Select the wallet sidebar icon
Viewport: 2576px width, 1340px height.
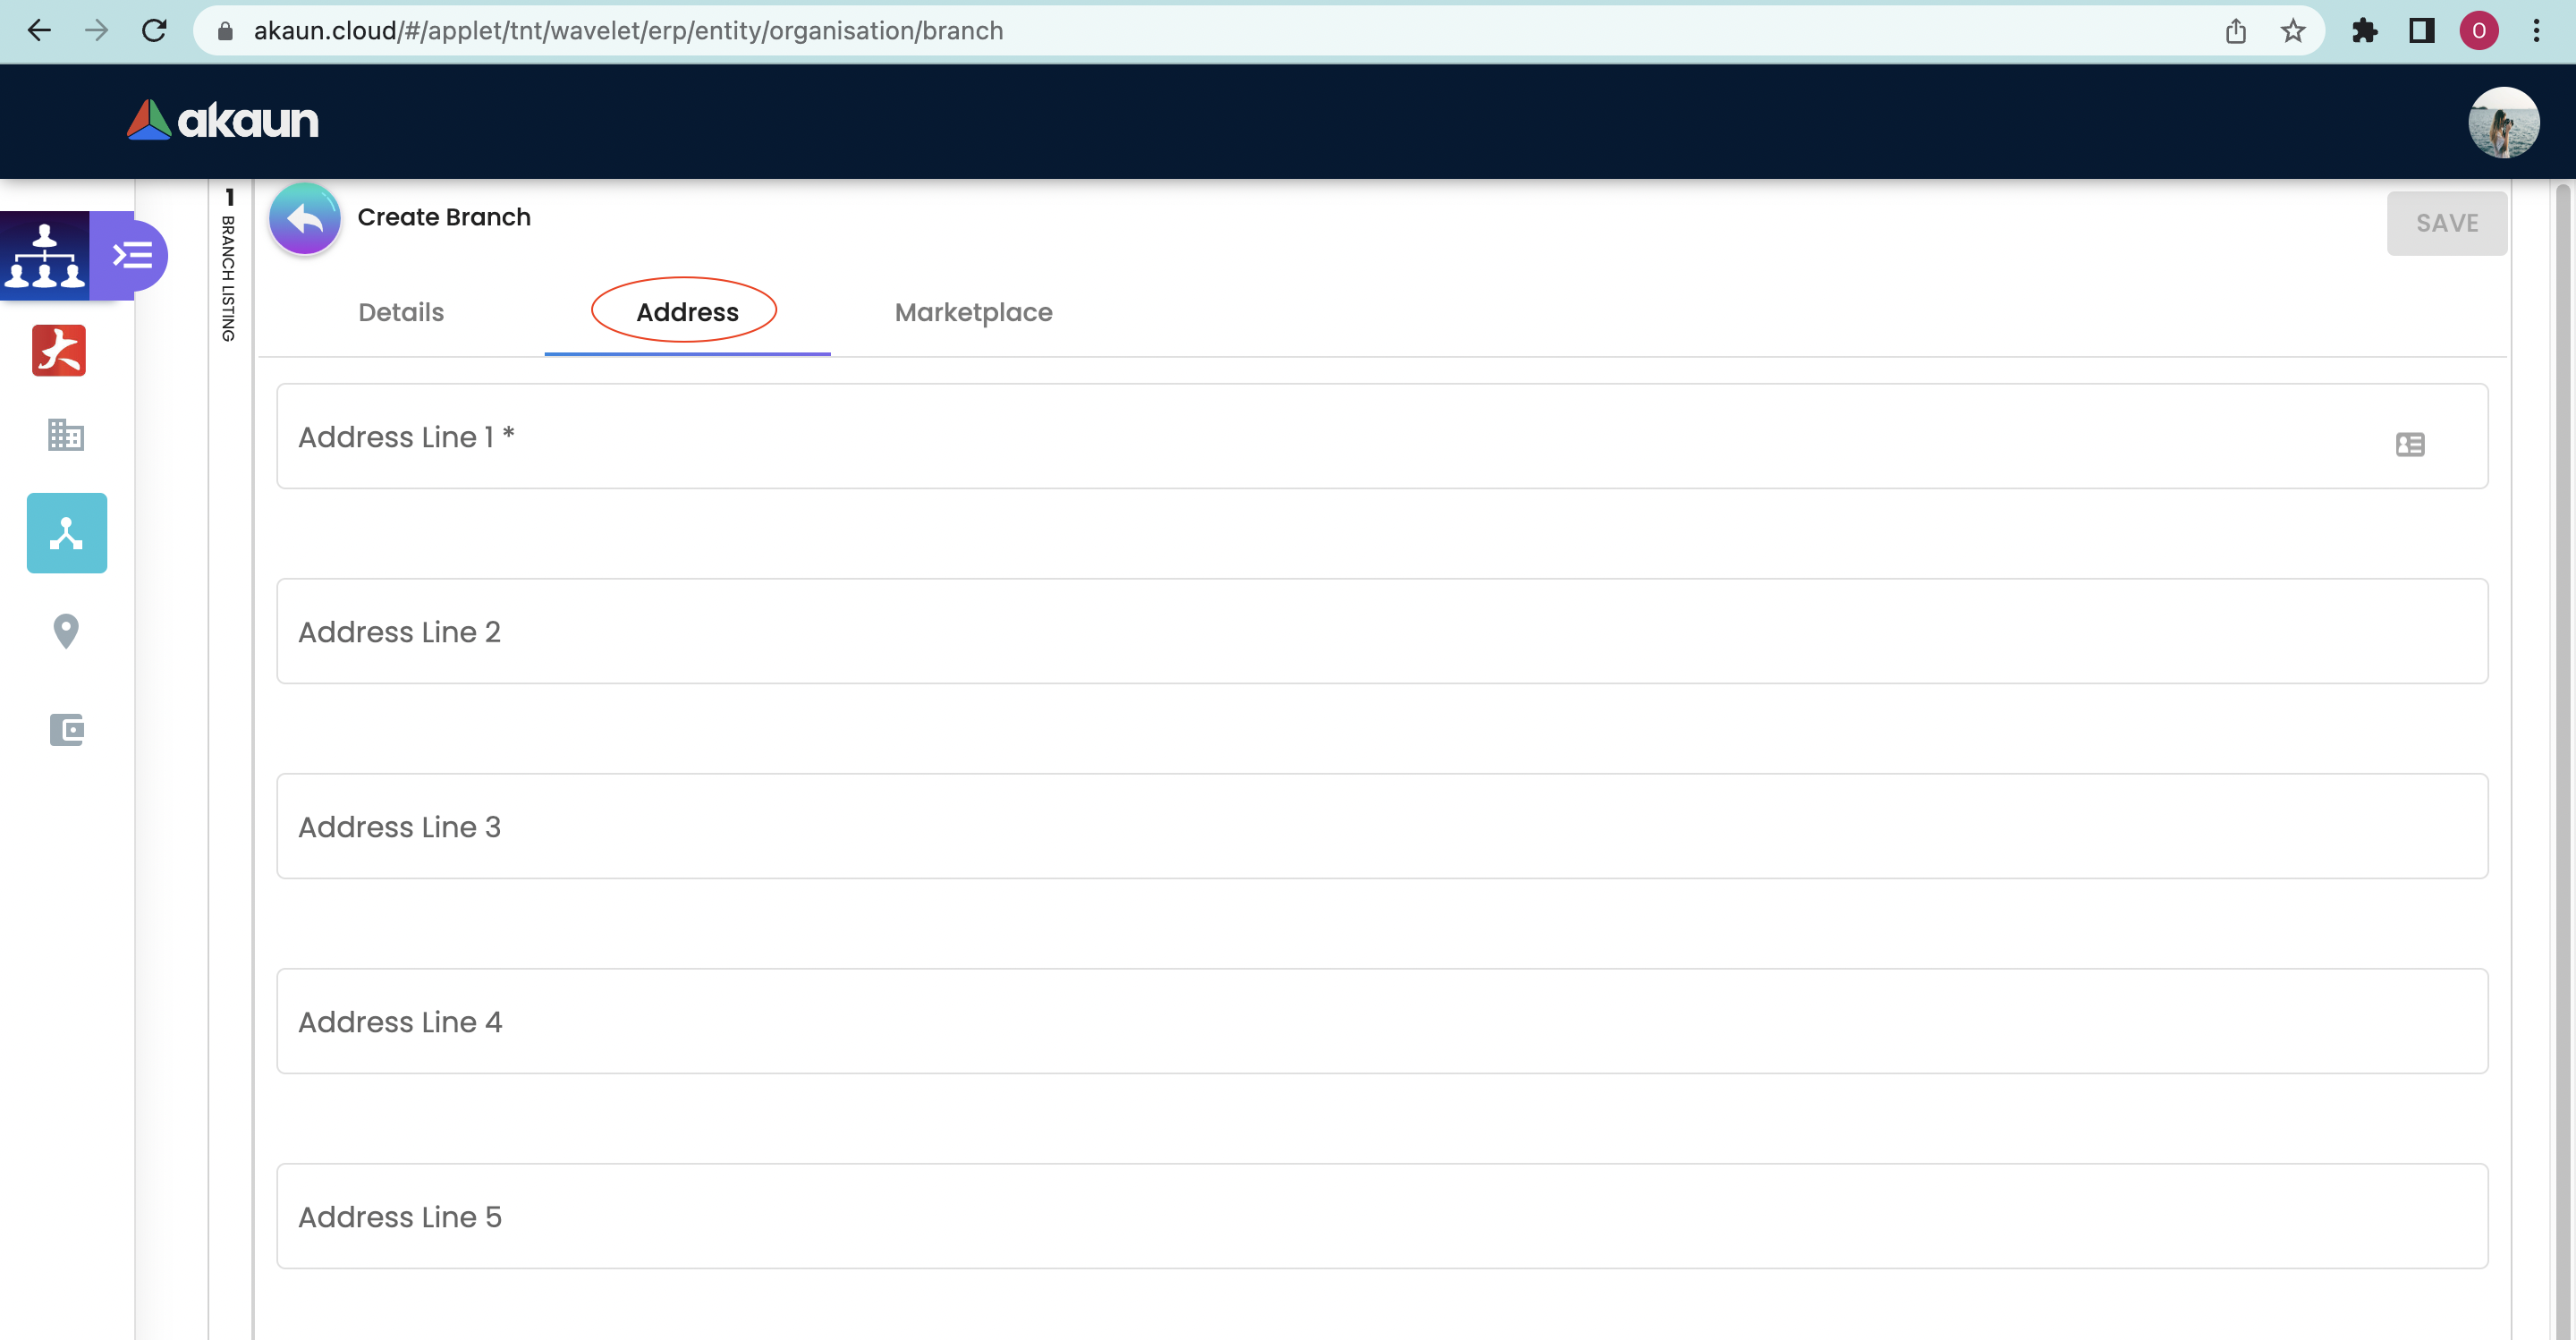[66, 730]
